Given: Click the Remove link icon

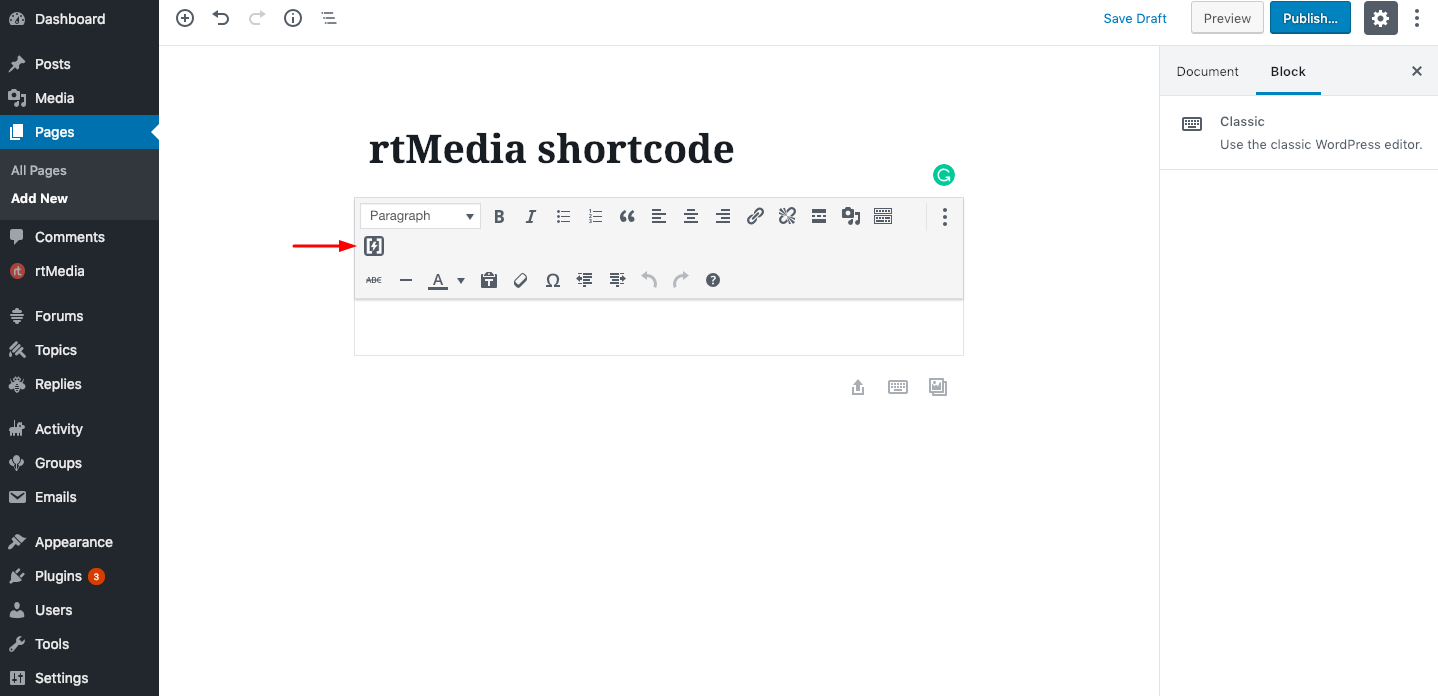Looking at the screenshot, I should point(787,216).
